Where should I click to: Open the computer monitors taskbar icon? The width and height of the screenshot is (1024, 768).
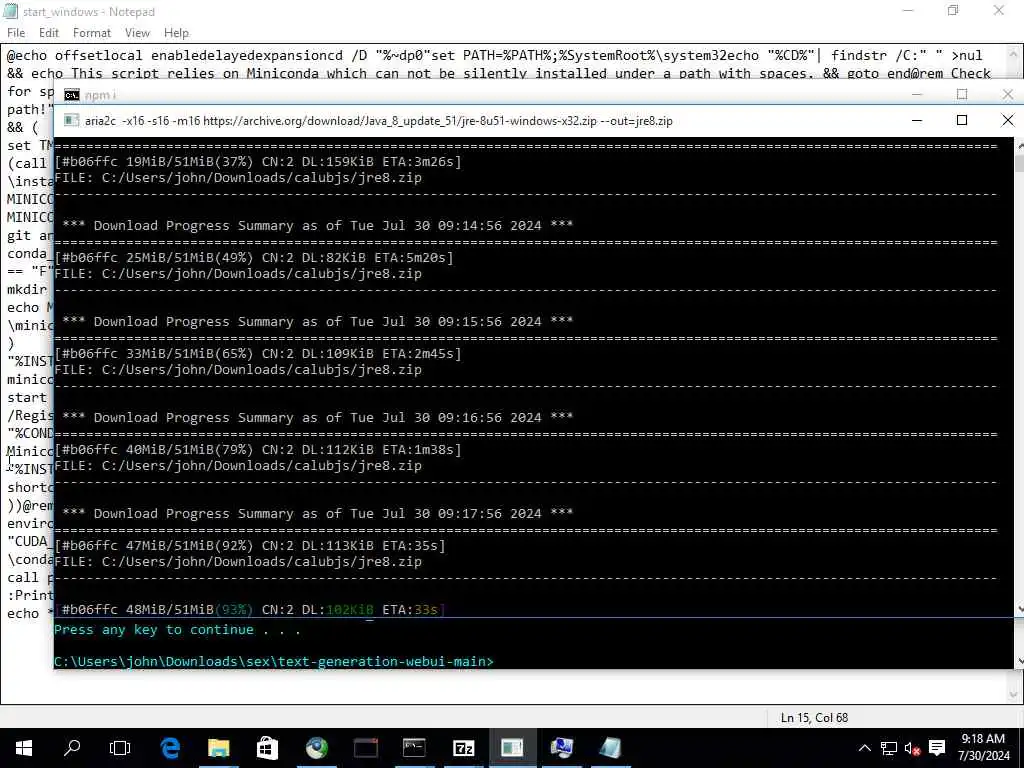[x=561, y=748]
